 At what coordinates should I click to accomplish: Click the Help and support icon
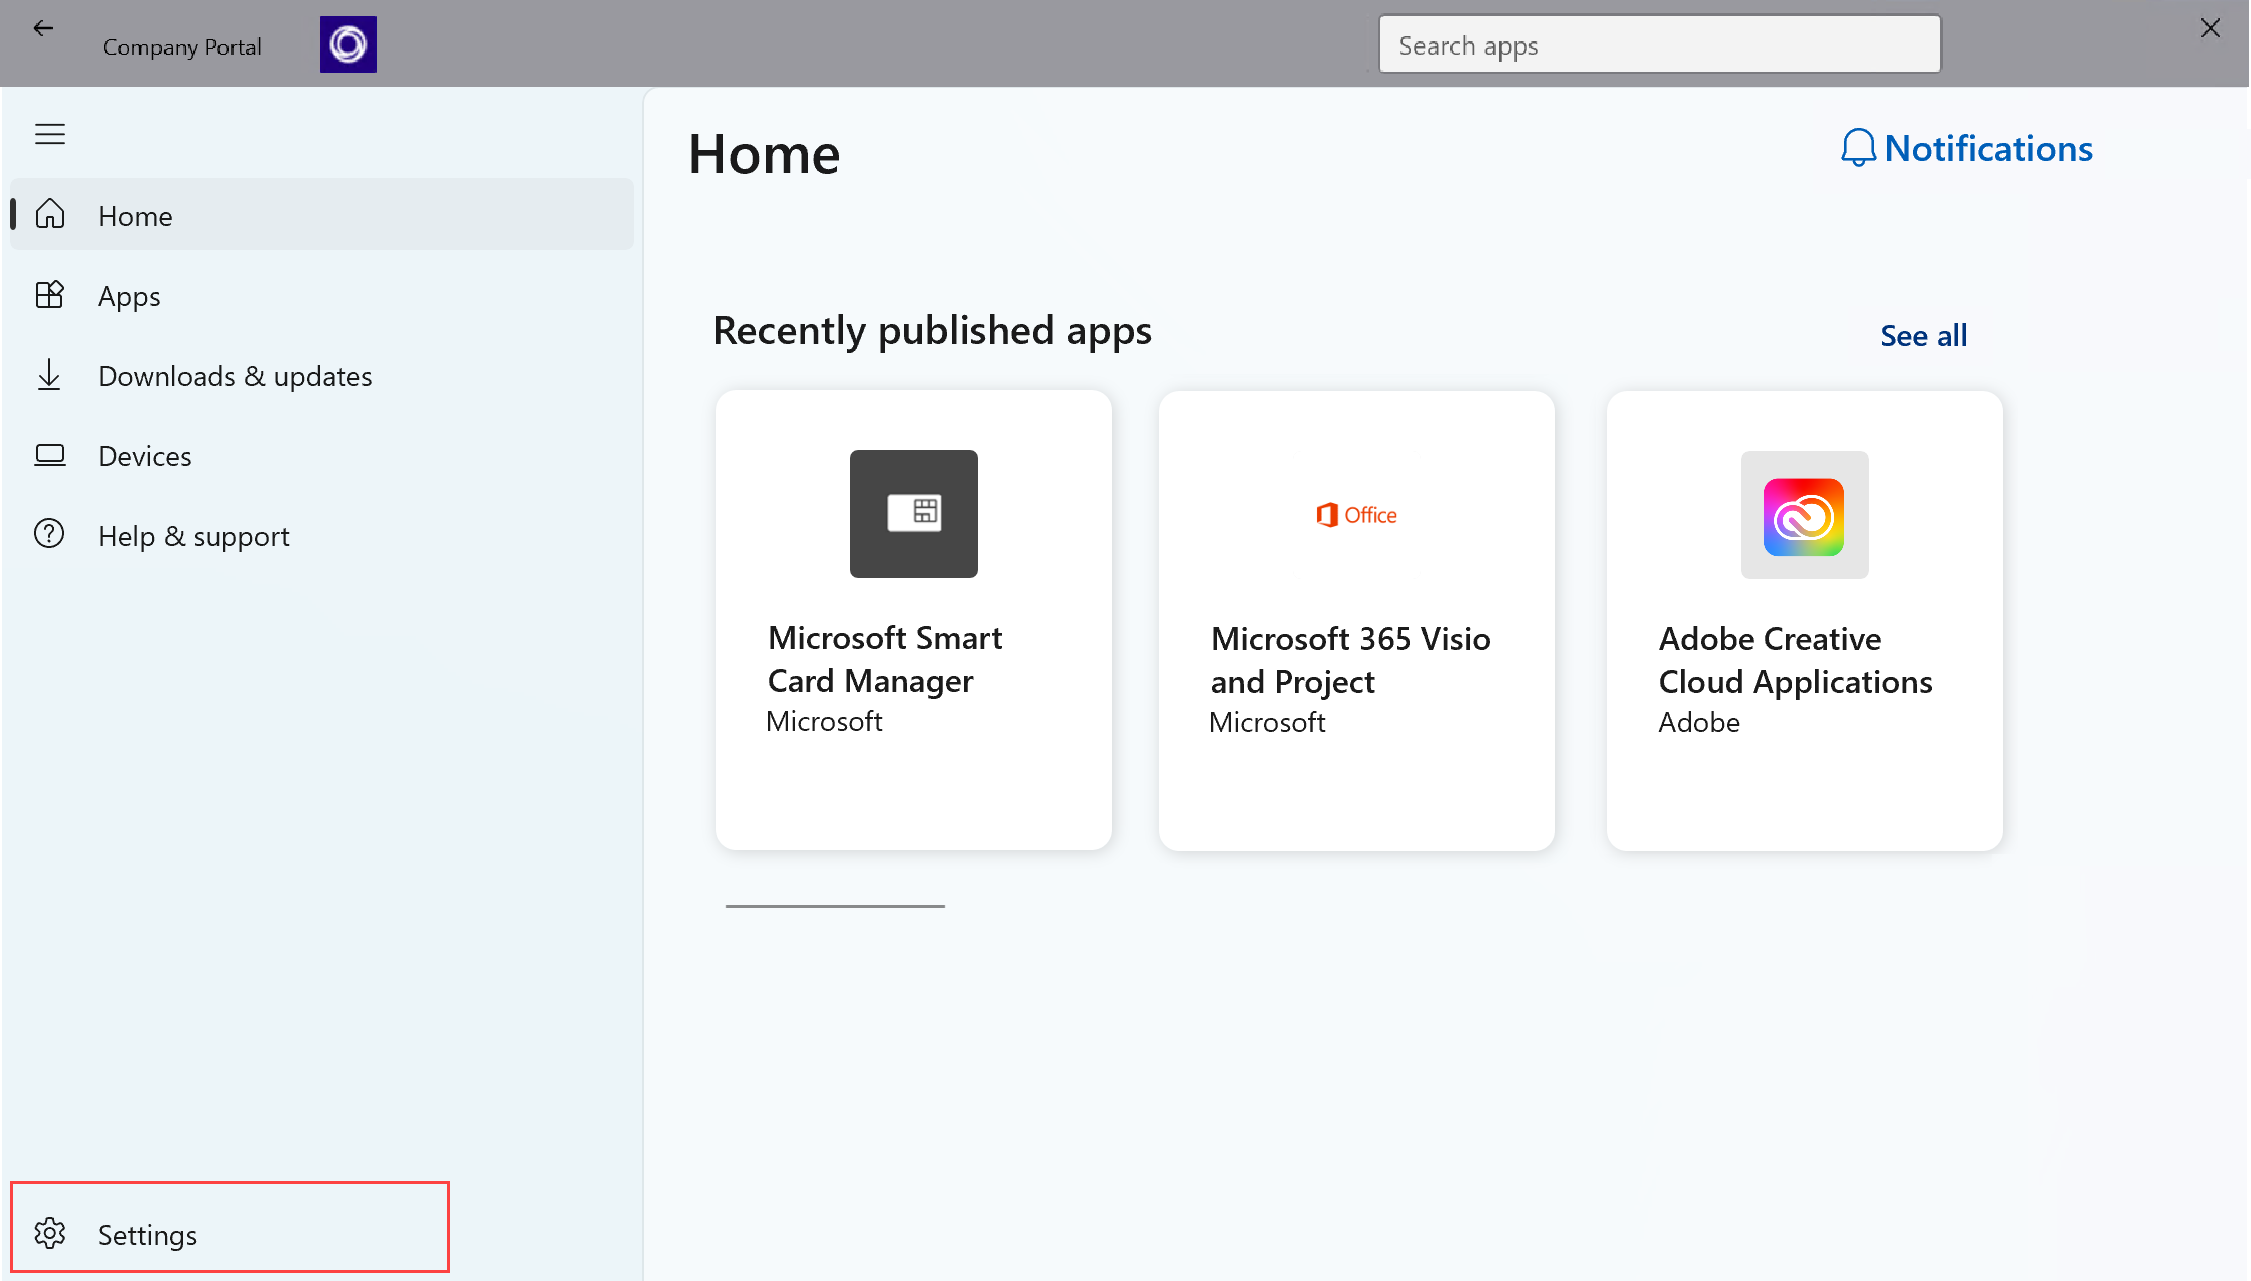coord(49,535)
